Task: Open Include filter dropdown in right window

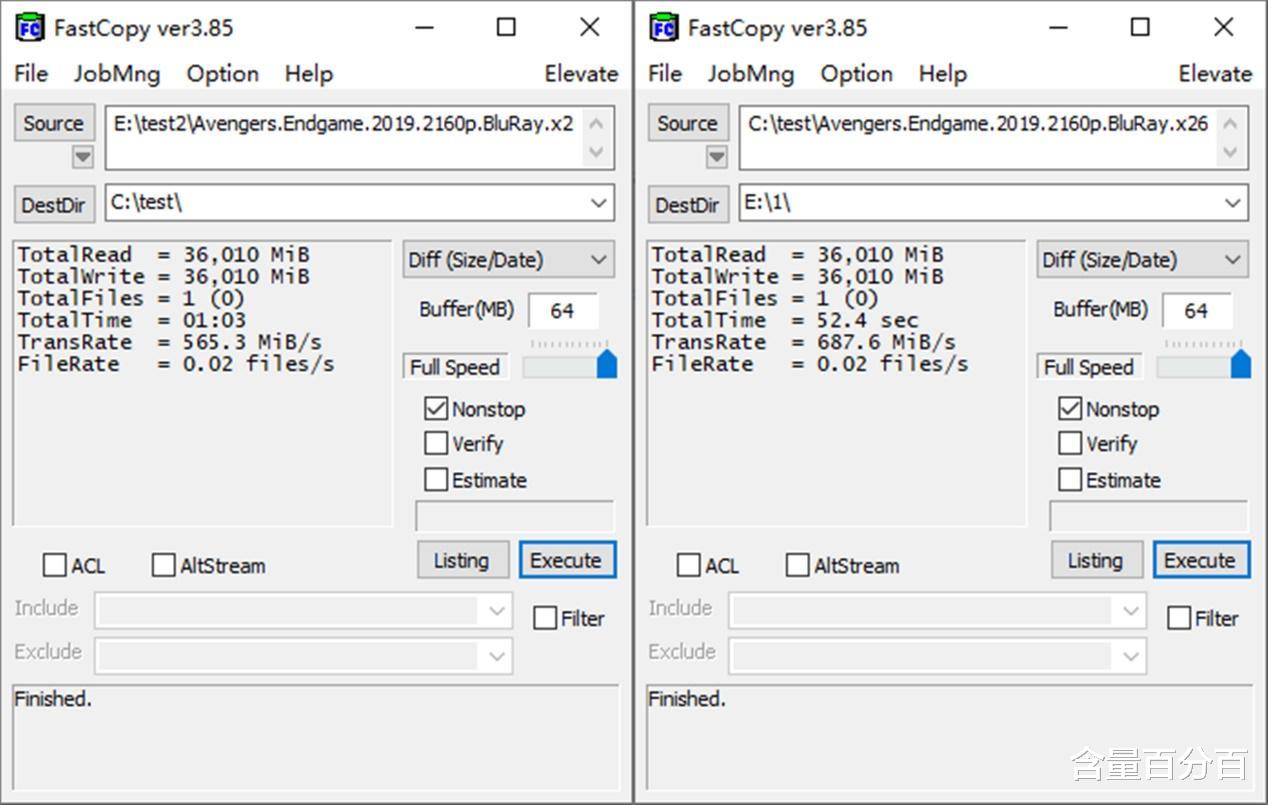Action: pyautogui.click(x=1131, y=610)
